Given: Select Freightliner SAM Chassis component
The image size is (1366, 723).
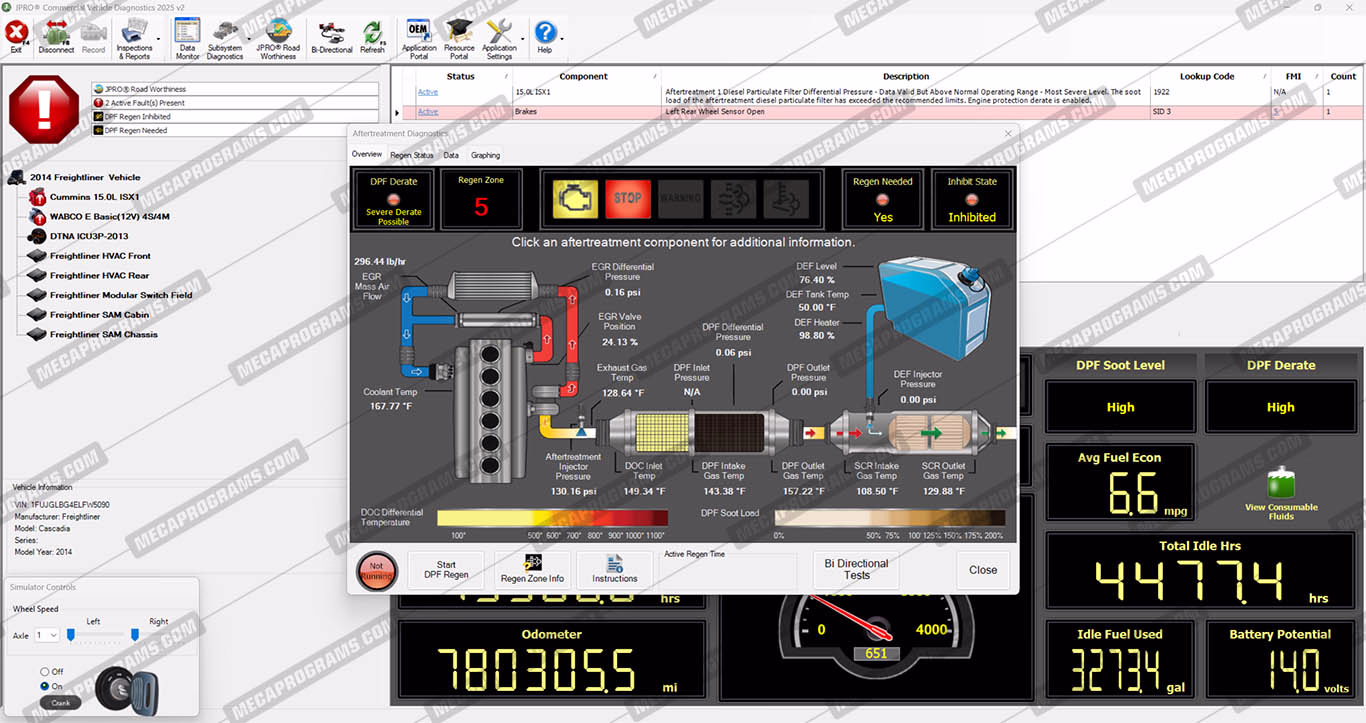Looking at the screenshot, I should 104,334.
